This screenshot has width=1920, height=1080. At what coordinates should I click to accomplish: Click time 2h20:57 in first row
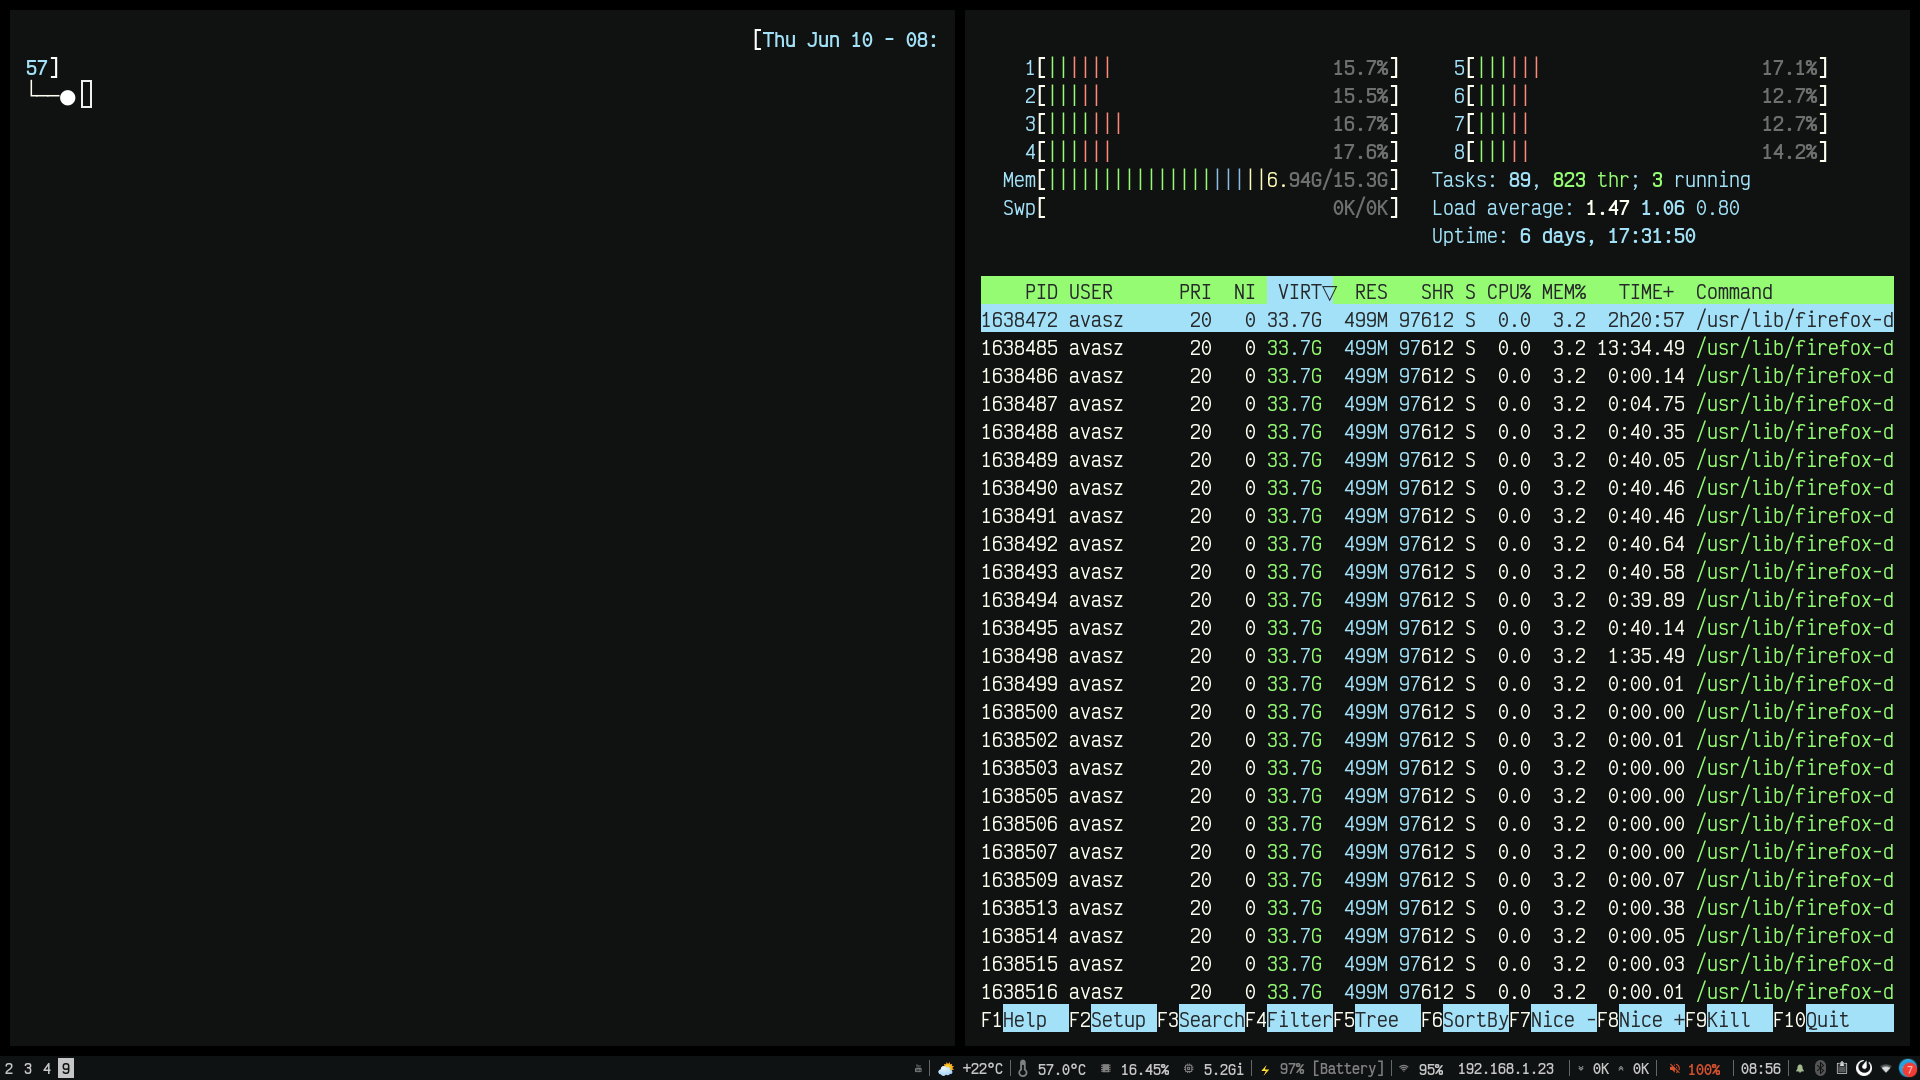1646,320
